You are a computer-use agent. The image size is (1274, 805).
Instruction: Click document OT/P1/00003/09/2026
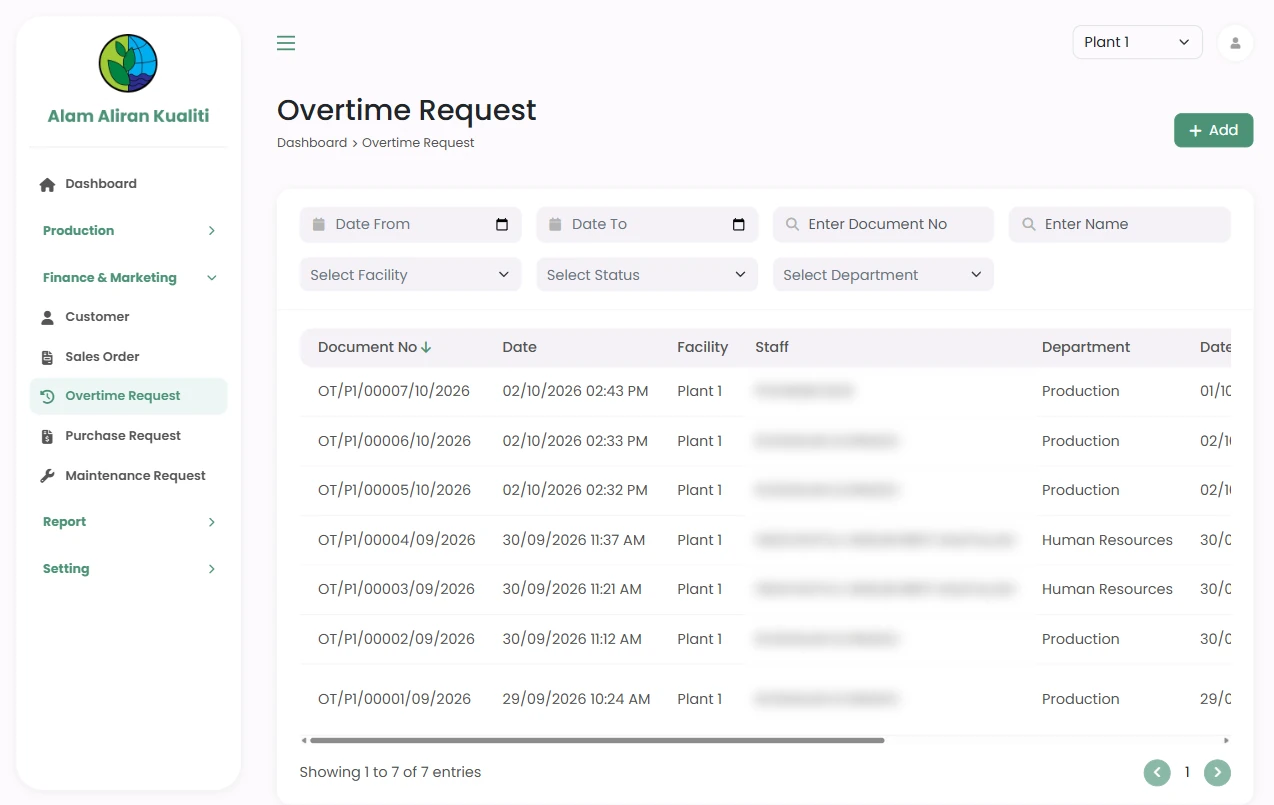click(x=396, y=589)
